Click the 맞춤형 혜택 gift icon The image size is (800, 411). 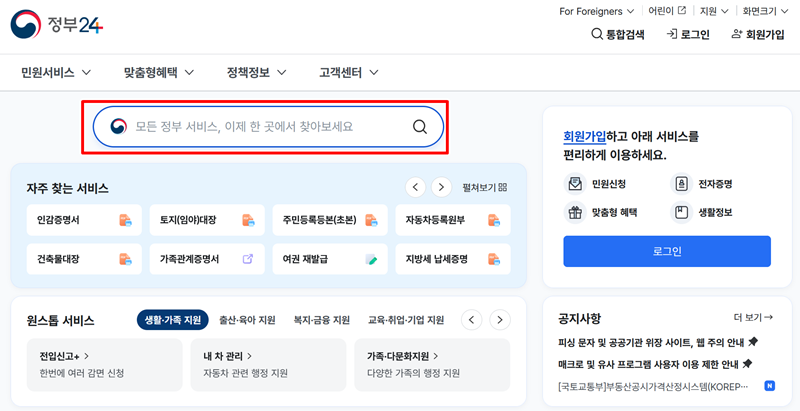coord(576,213)
